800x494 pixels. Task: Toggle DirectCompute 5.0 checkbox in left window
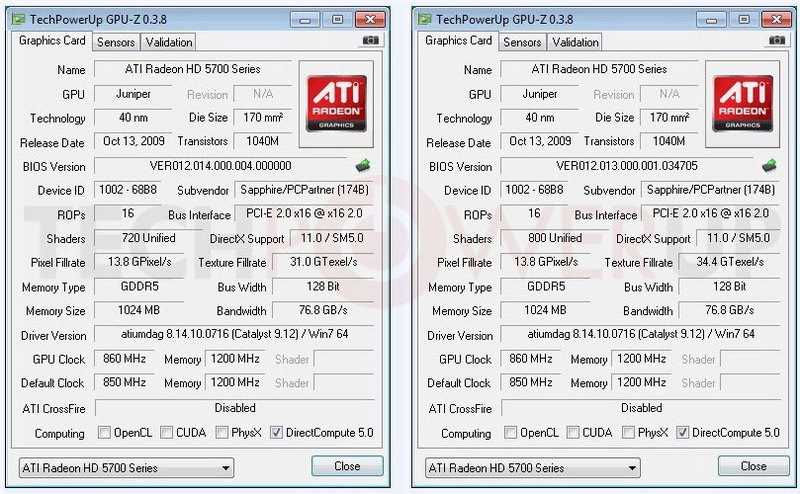coord(276,433)
